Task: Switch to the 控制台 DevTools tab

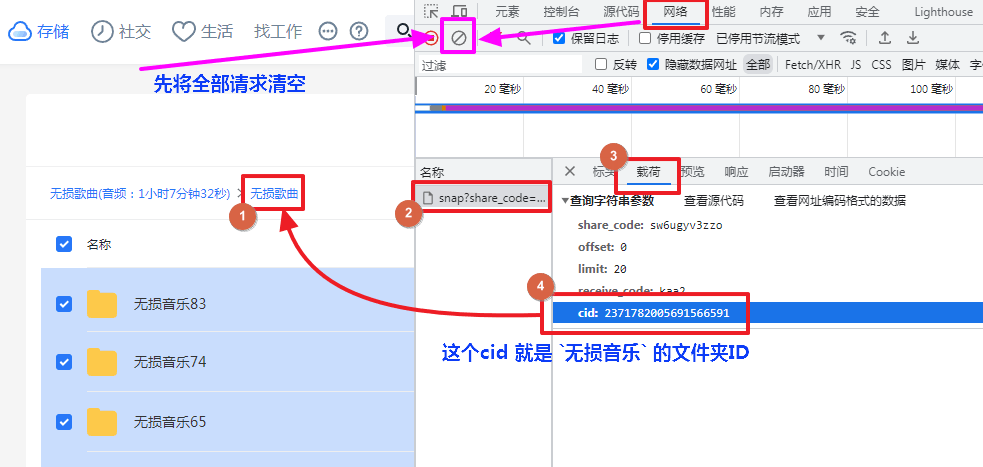Action: tap(561, 12)
